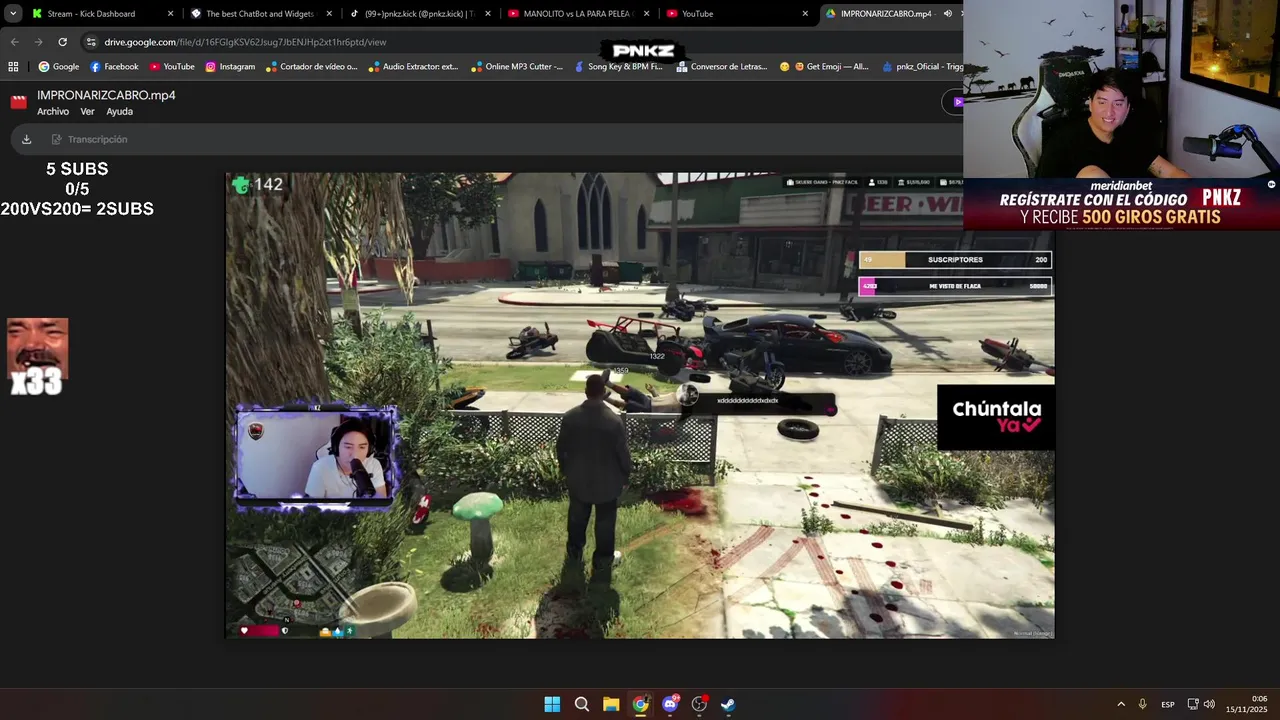
Task: Open the Ayuda menu
Action: click(119, 112)
